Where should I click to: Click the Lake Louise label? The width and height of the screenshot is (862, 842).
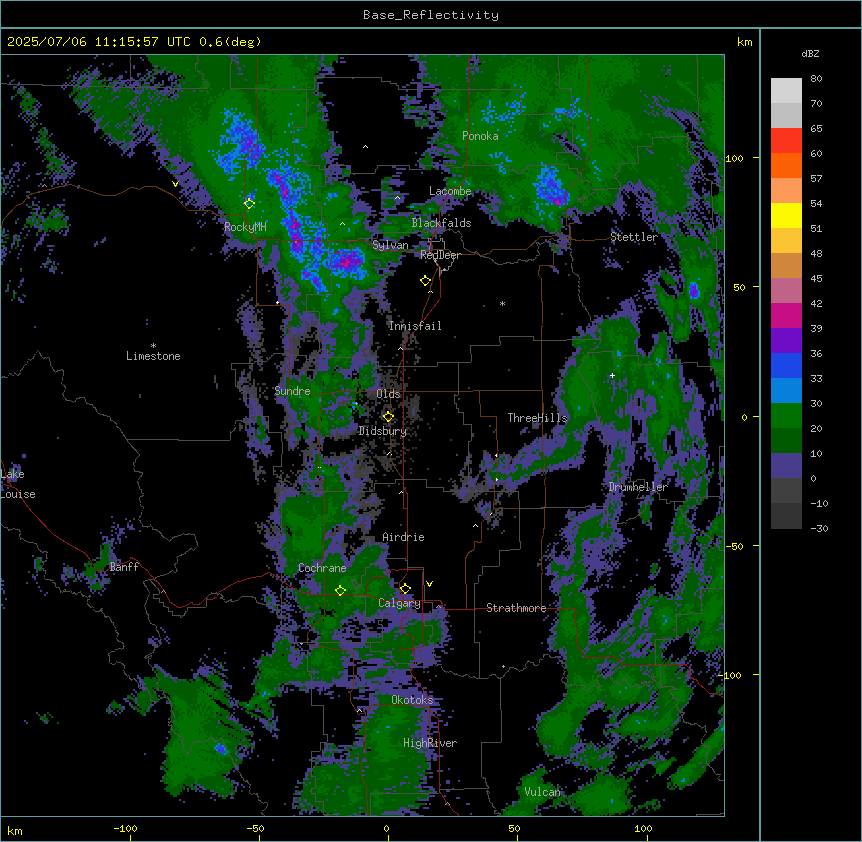tap(18, 484)
